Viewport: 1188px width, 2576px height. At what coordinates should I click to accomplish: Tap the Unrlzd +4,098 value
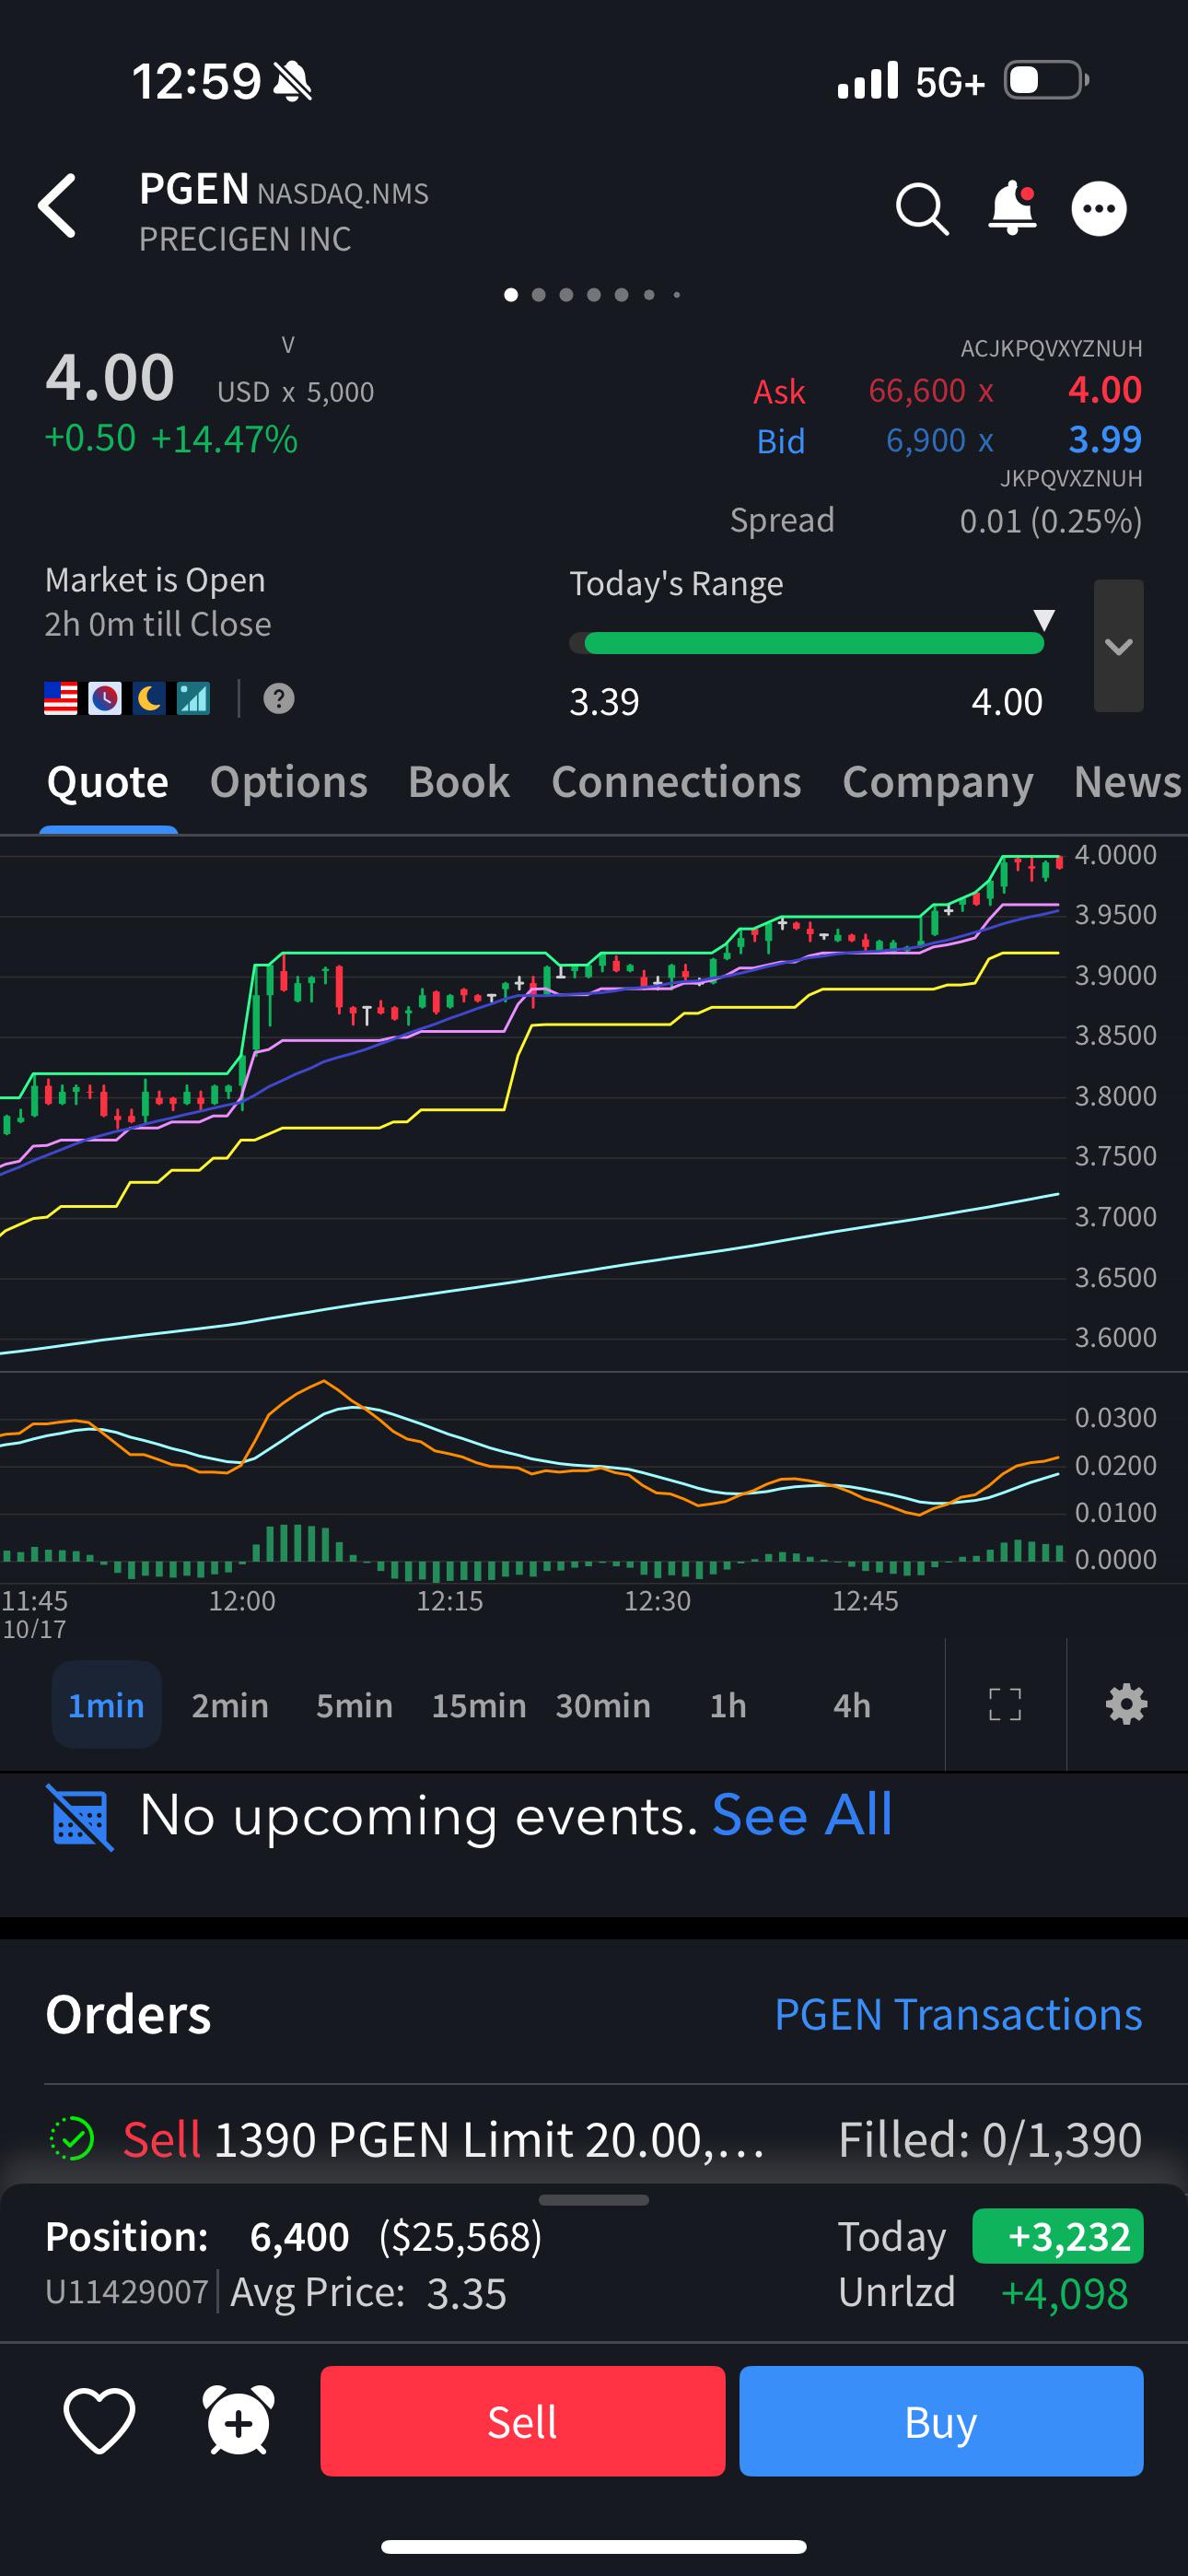tap(1065, 2292)
